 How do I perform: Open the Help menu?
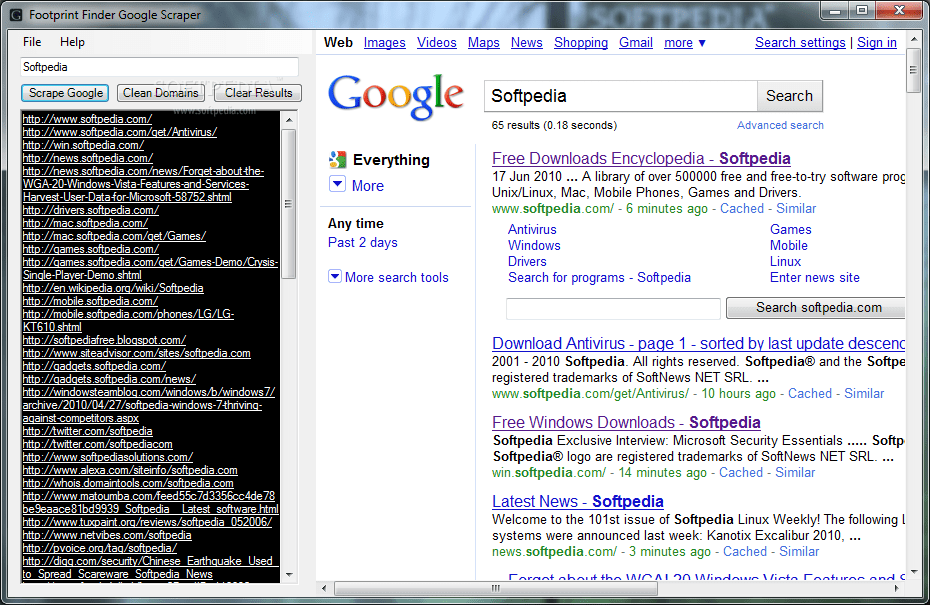click(72, 42)
